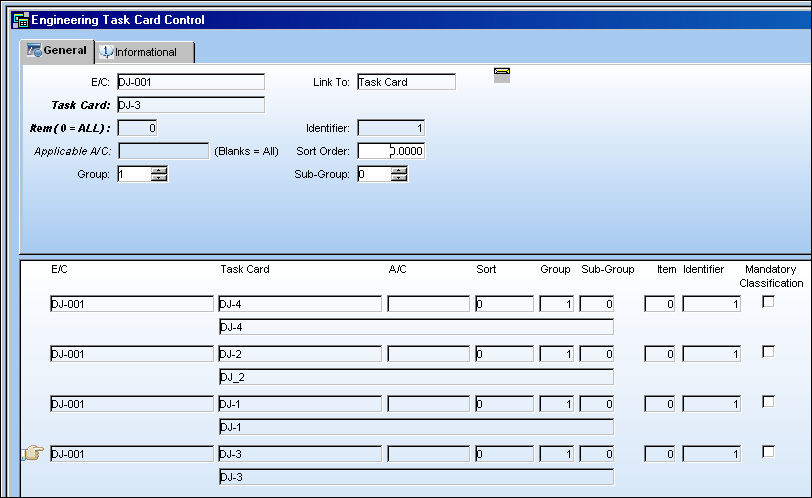Click the Applicable A/C field

(x=164, y=151)
